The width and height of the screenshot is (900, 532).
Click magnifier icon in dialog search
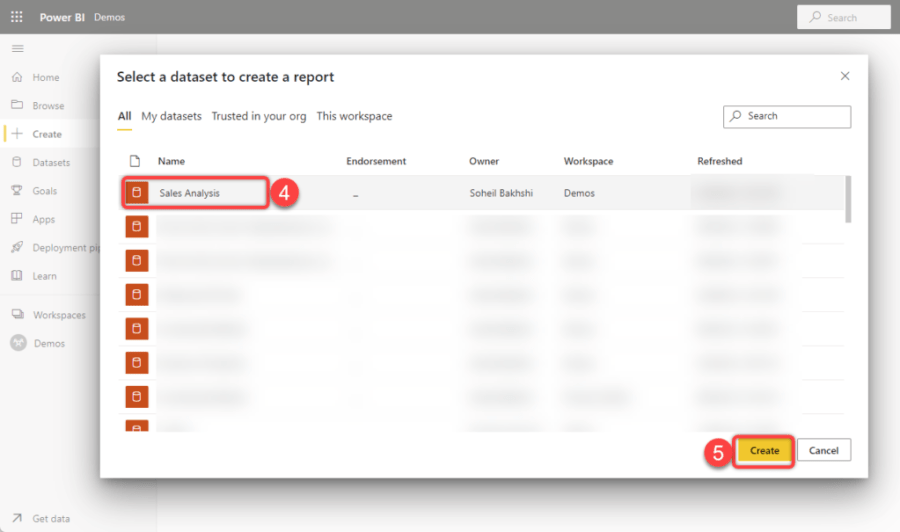point(736,116)
